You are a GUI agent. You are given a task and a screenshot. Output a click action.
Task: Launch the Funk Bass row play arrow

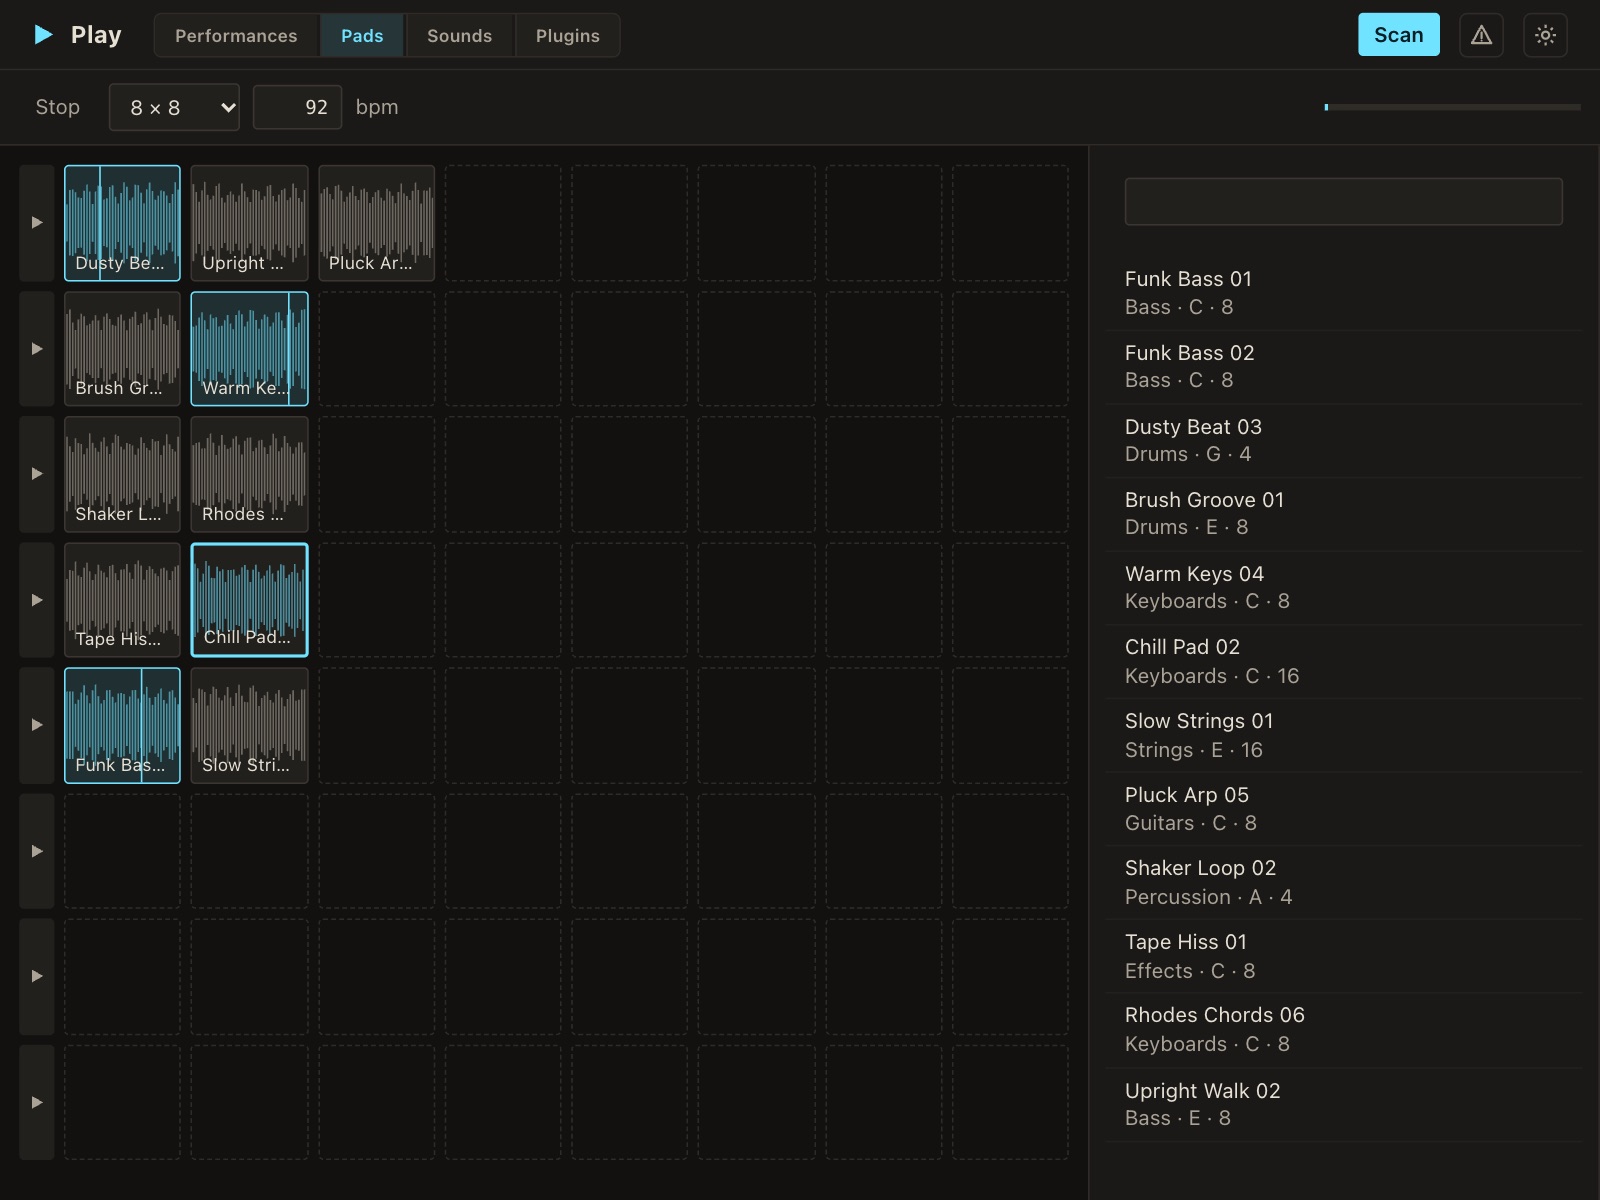coord(37,725)
